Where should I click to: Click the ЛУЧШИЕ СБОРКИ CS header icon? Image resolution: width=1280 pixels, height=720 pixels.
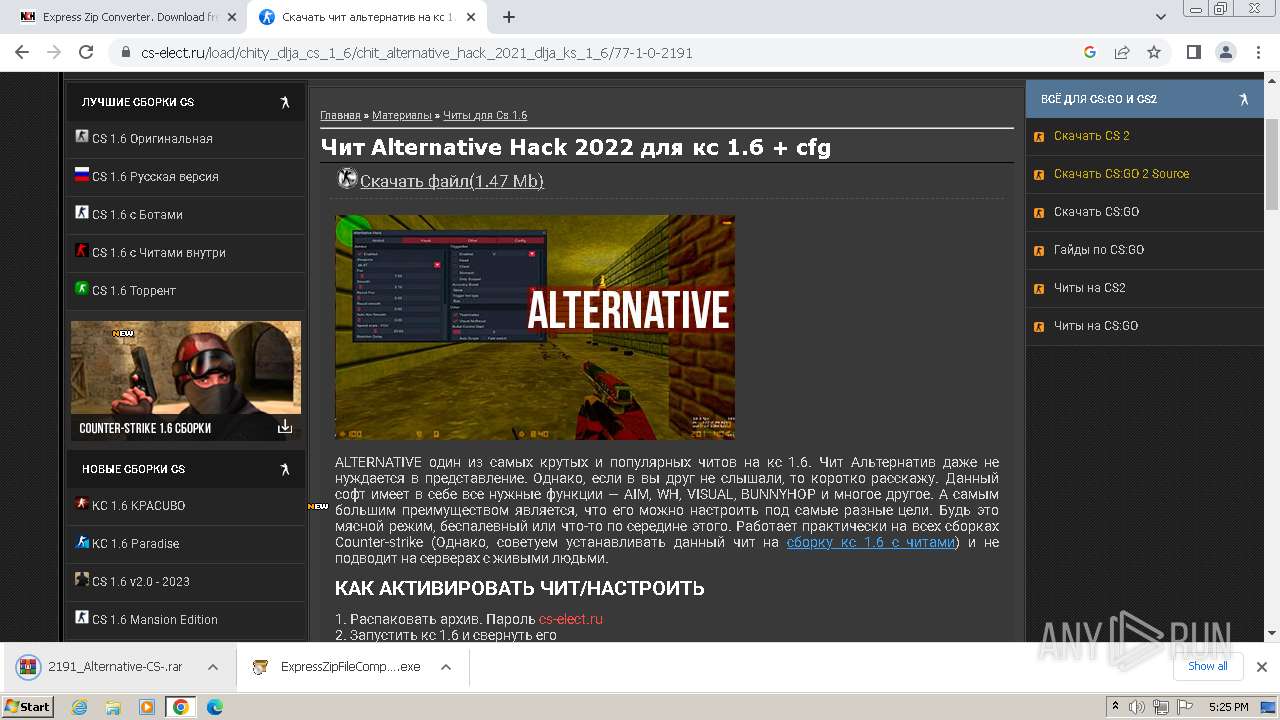285,102
